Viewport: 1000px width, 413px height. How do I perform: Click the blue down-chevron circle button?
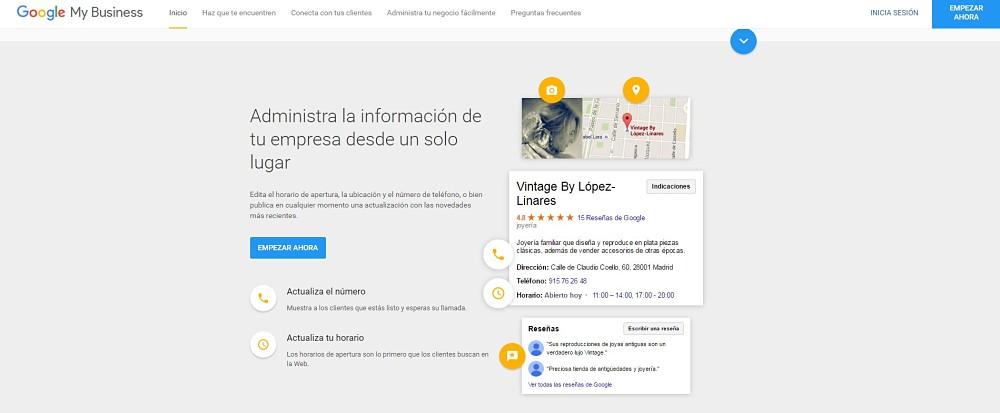[743, 41]
